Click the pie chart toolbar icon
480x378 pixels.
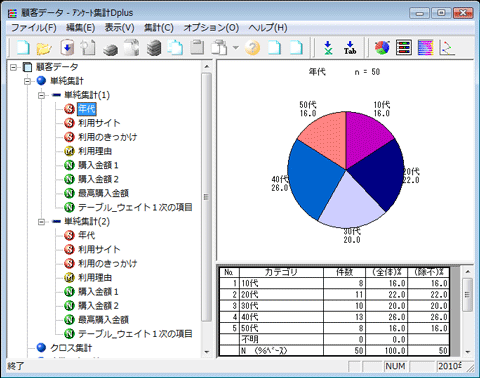(382, 48)
